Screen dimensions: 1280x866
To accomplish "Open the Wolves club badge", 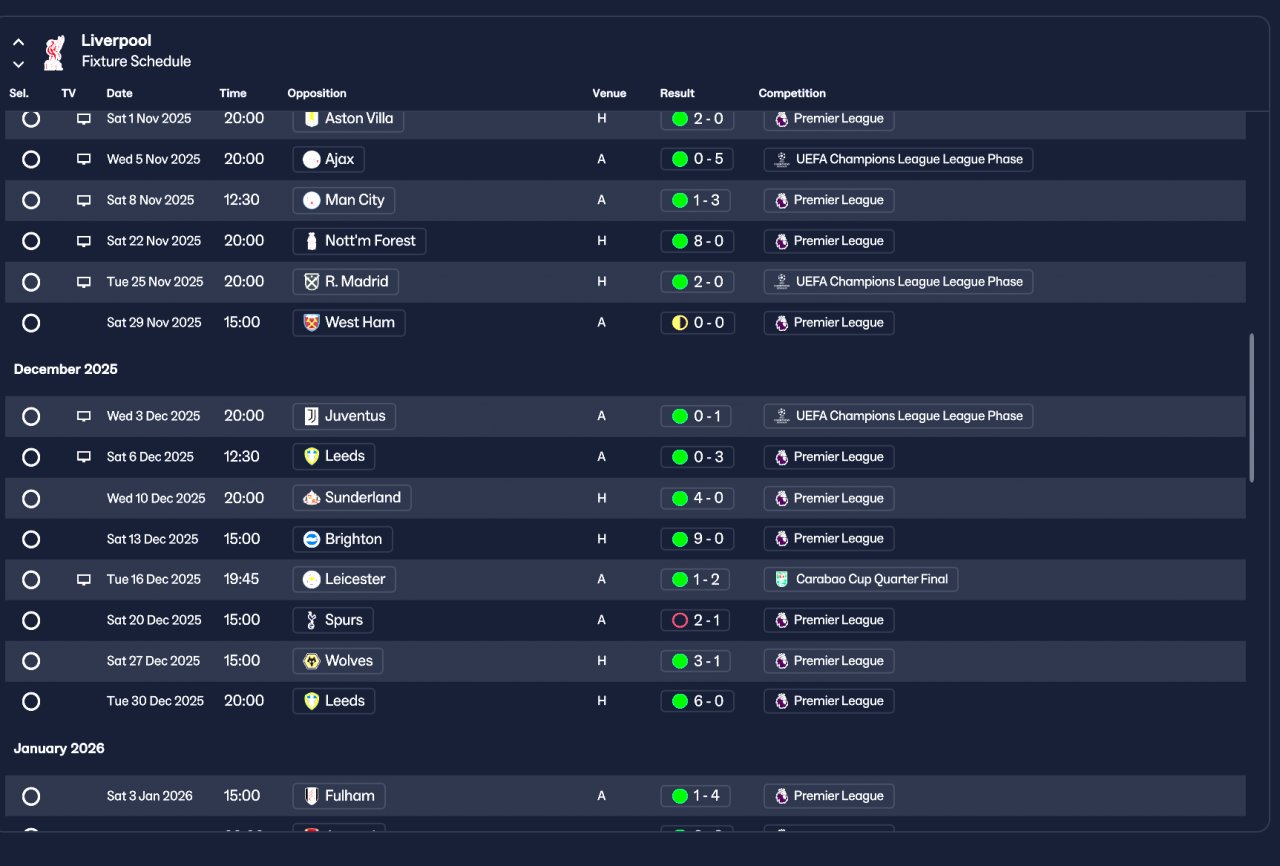I will pyautogui.click(x=312, y=661).
